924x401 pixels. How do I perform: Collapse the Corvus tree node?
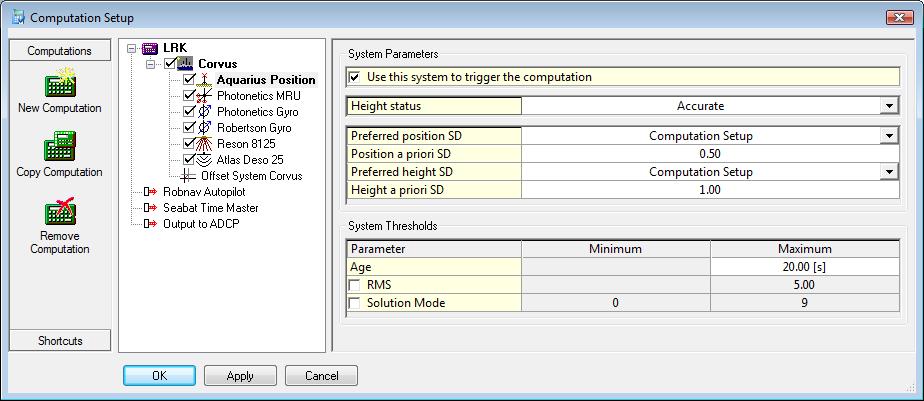coord(151,64)
